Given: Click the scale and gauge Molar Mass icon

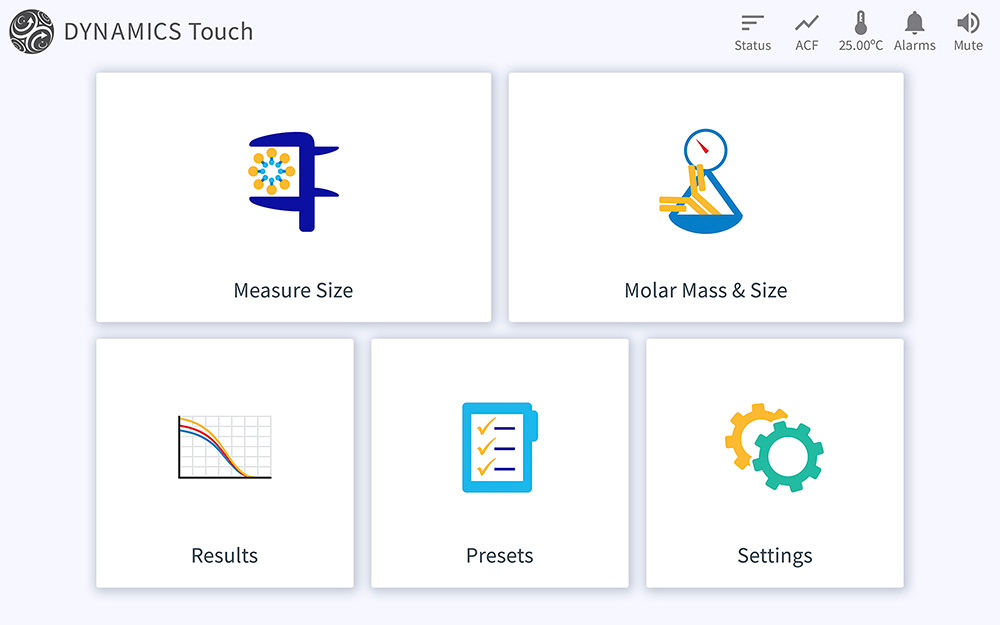Looking at the screenshot, I should [705, 182].
